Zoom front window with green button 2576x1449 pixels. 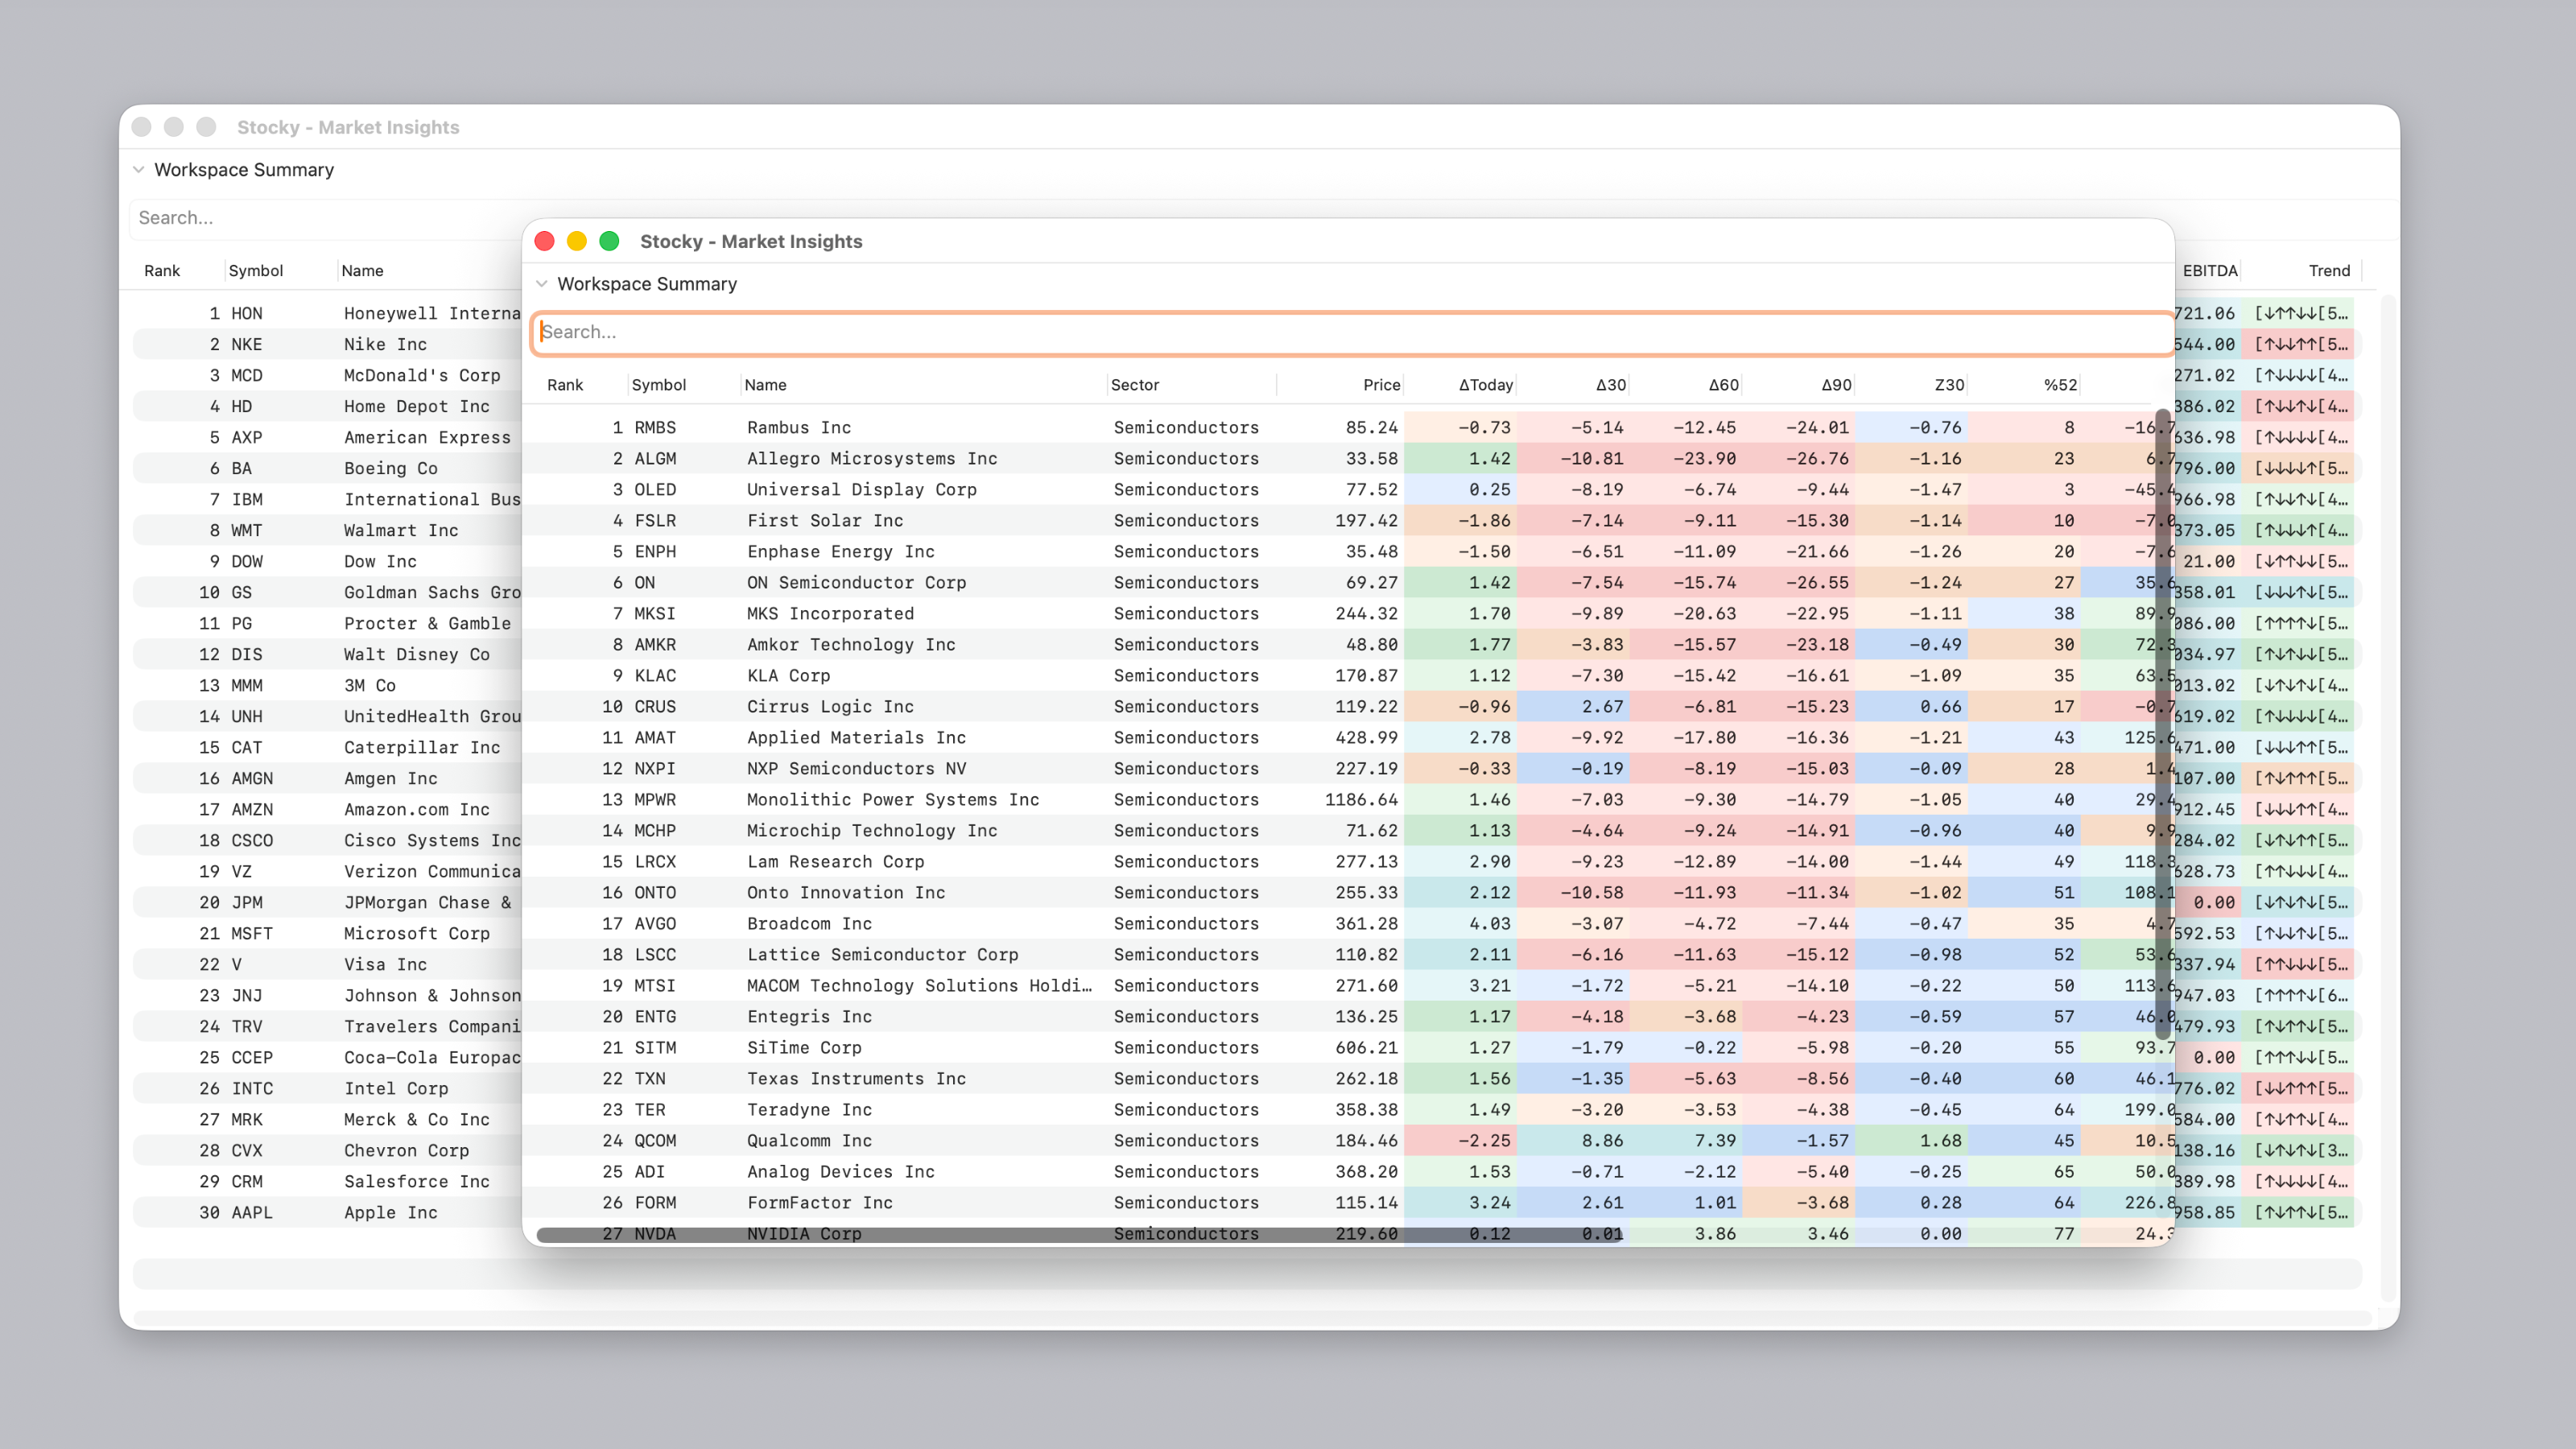[x=609, y=242]
